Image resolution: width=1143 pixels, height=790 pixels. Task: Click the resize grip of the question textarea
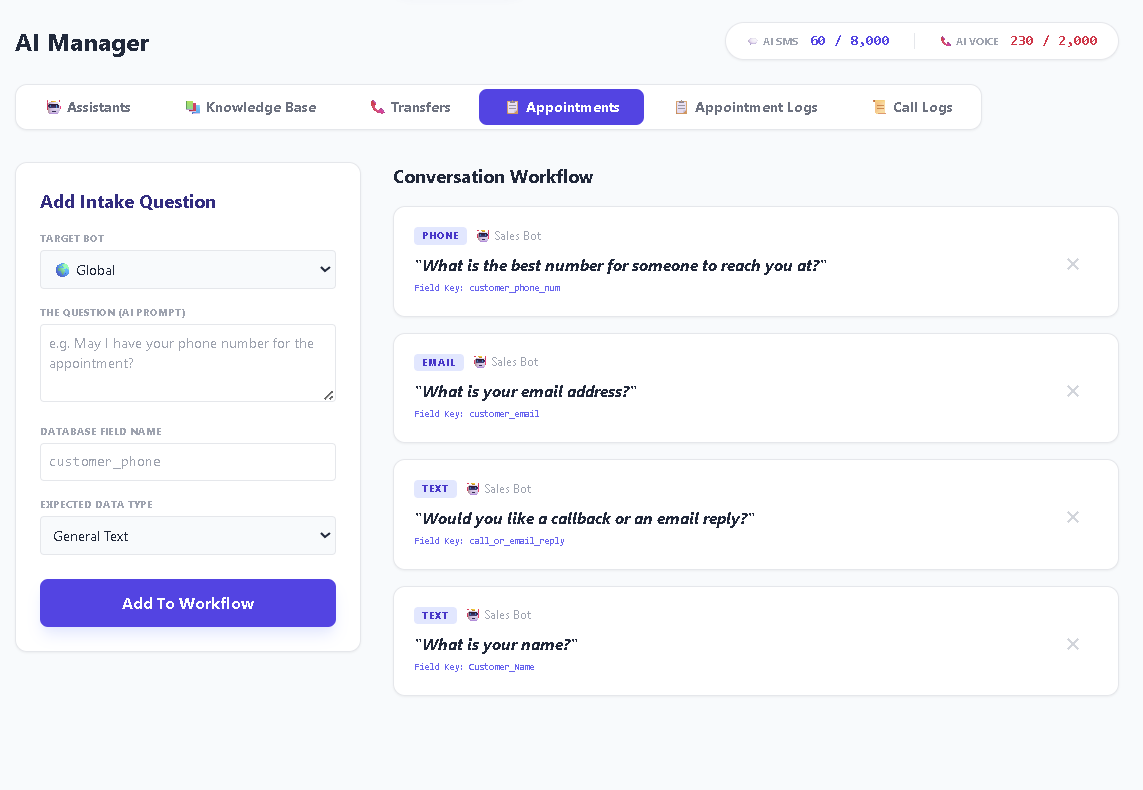click(329, 395)
